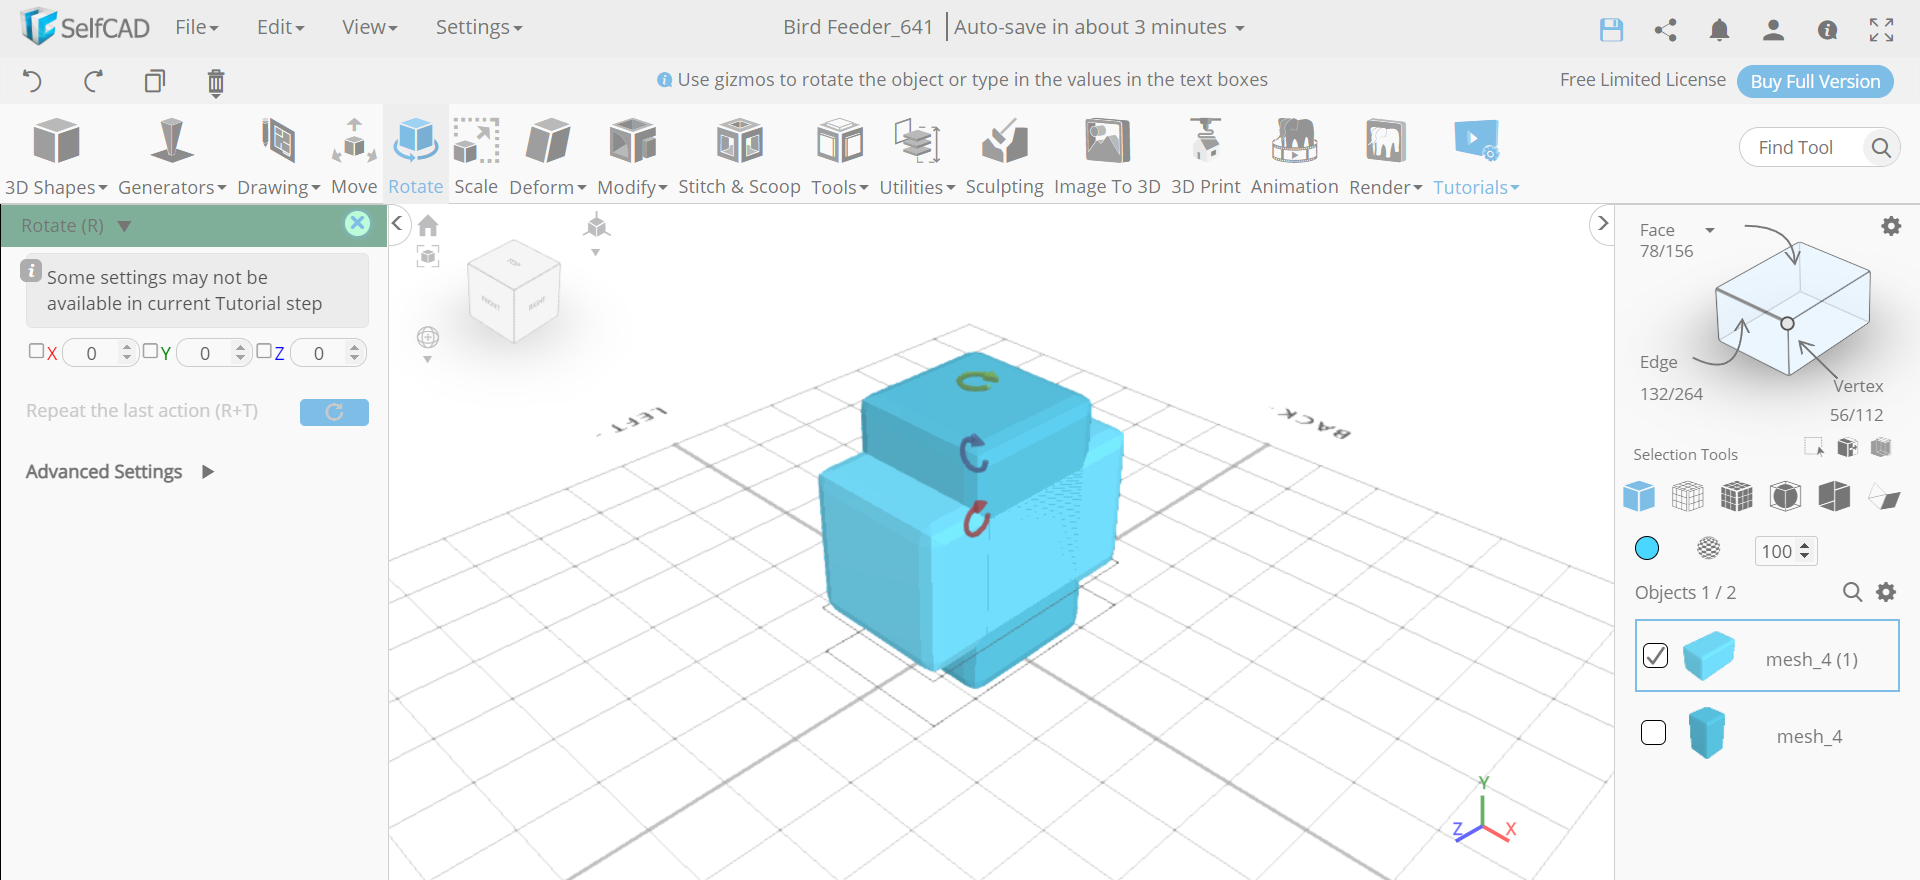This screenshot has width=1920, height=880.
Task: Open the Face selection dropdown arrow
Action: tap(1709, 230)
